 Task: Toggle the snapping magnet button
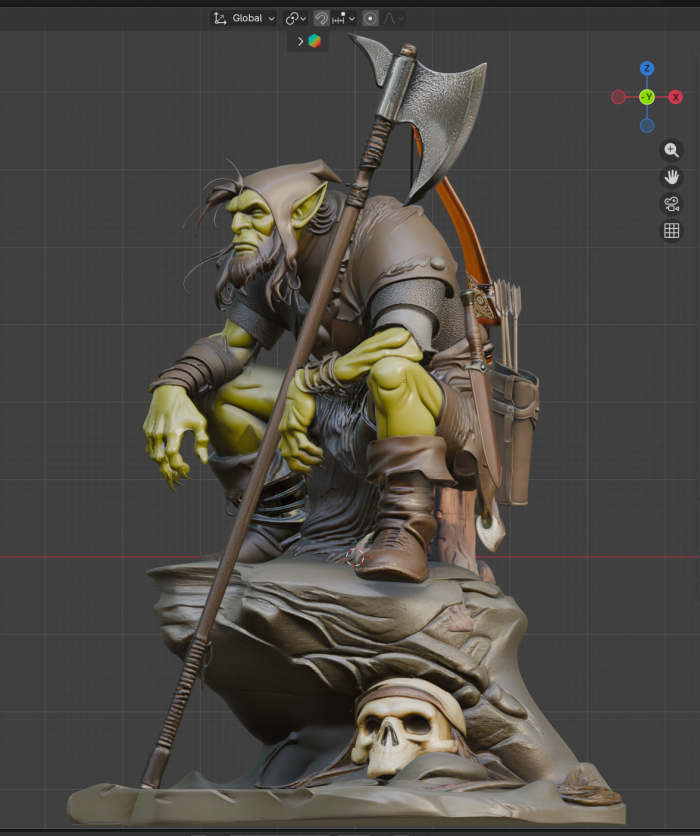(321, 19)
